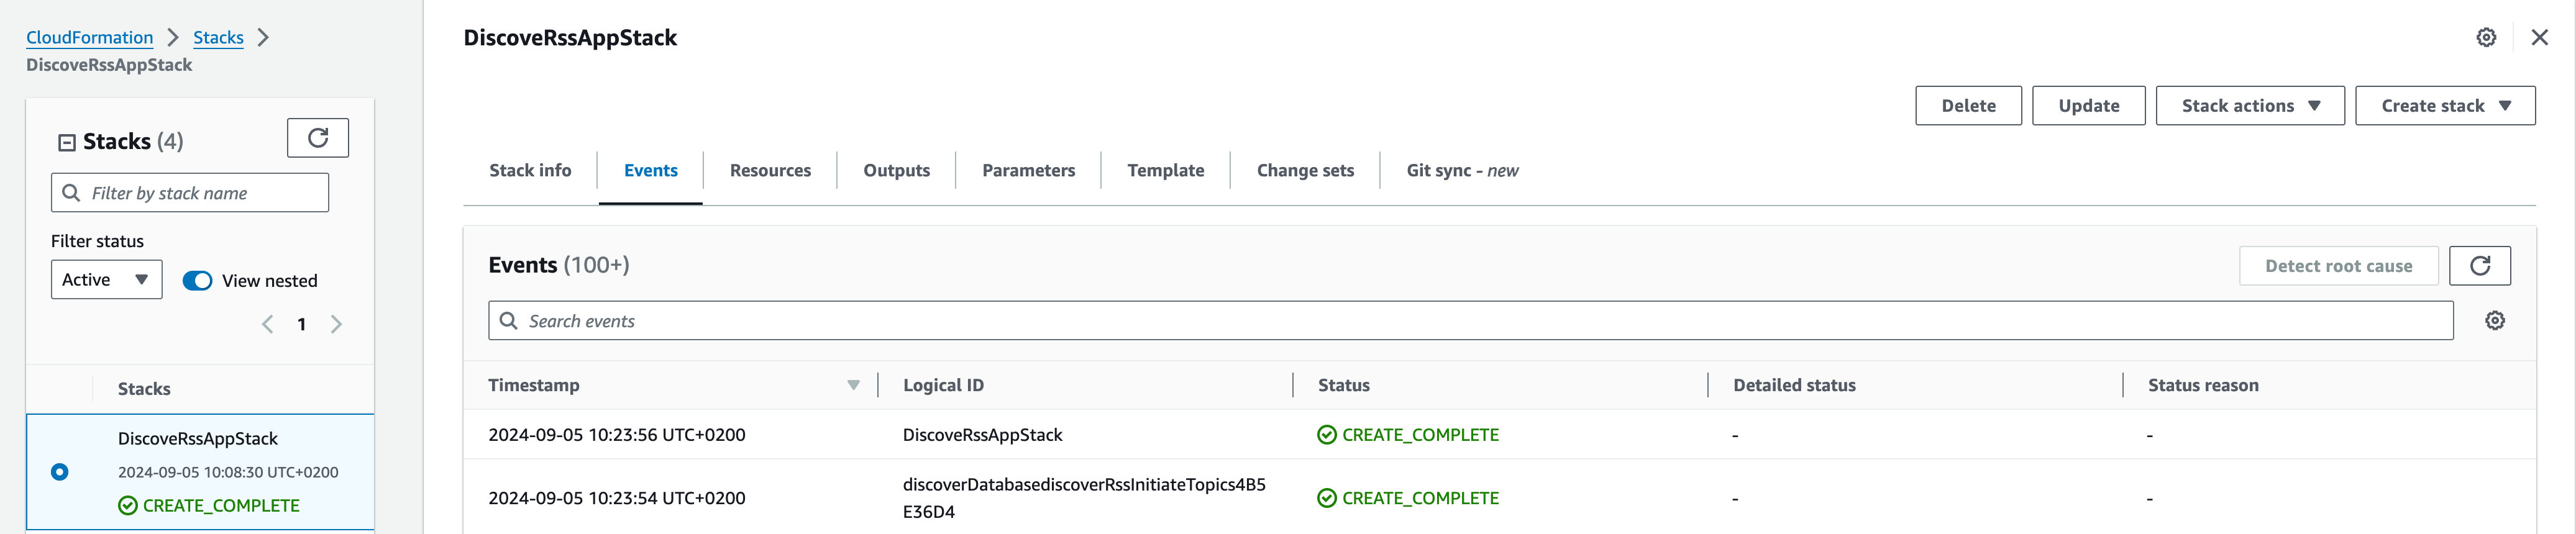Switch to the Resources tab

[x=770, y=171]
